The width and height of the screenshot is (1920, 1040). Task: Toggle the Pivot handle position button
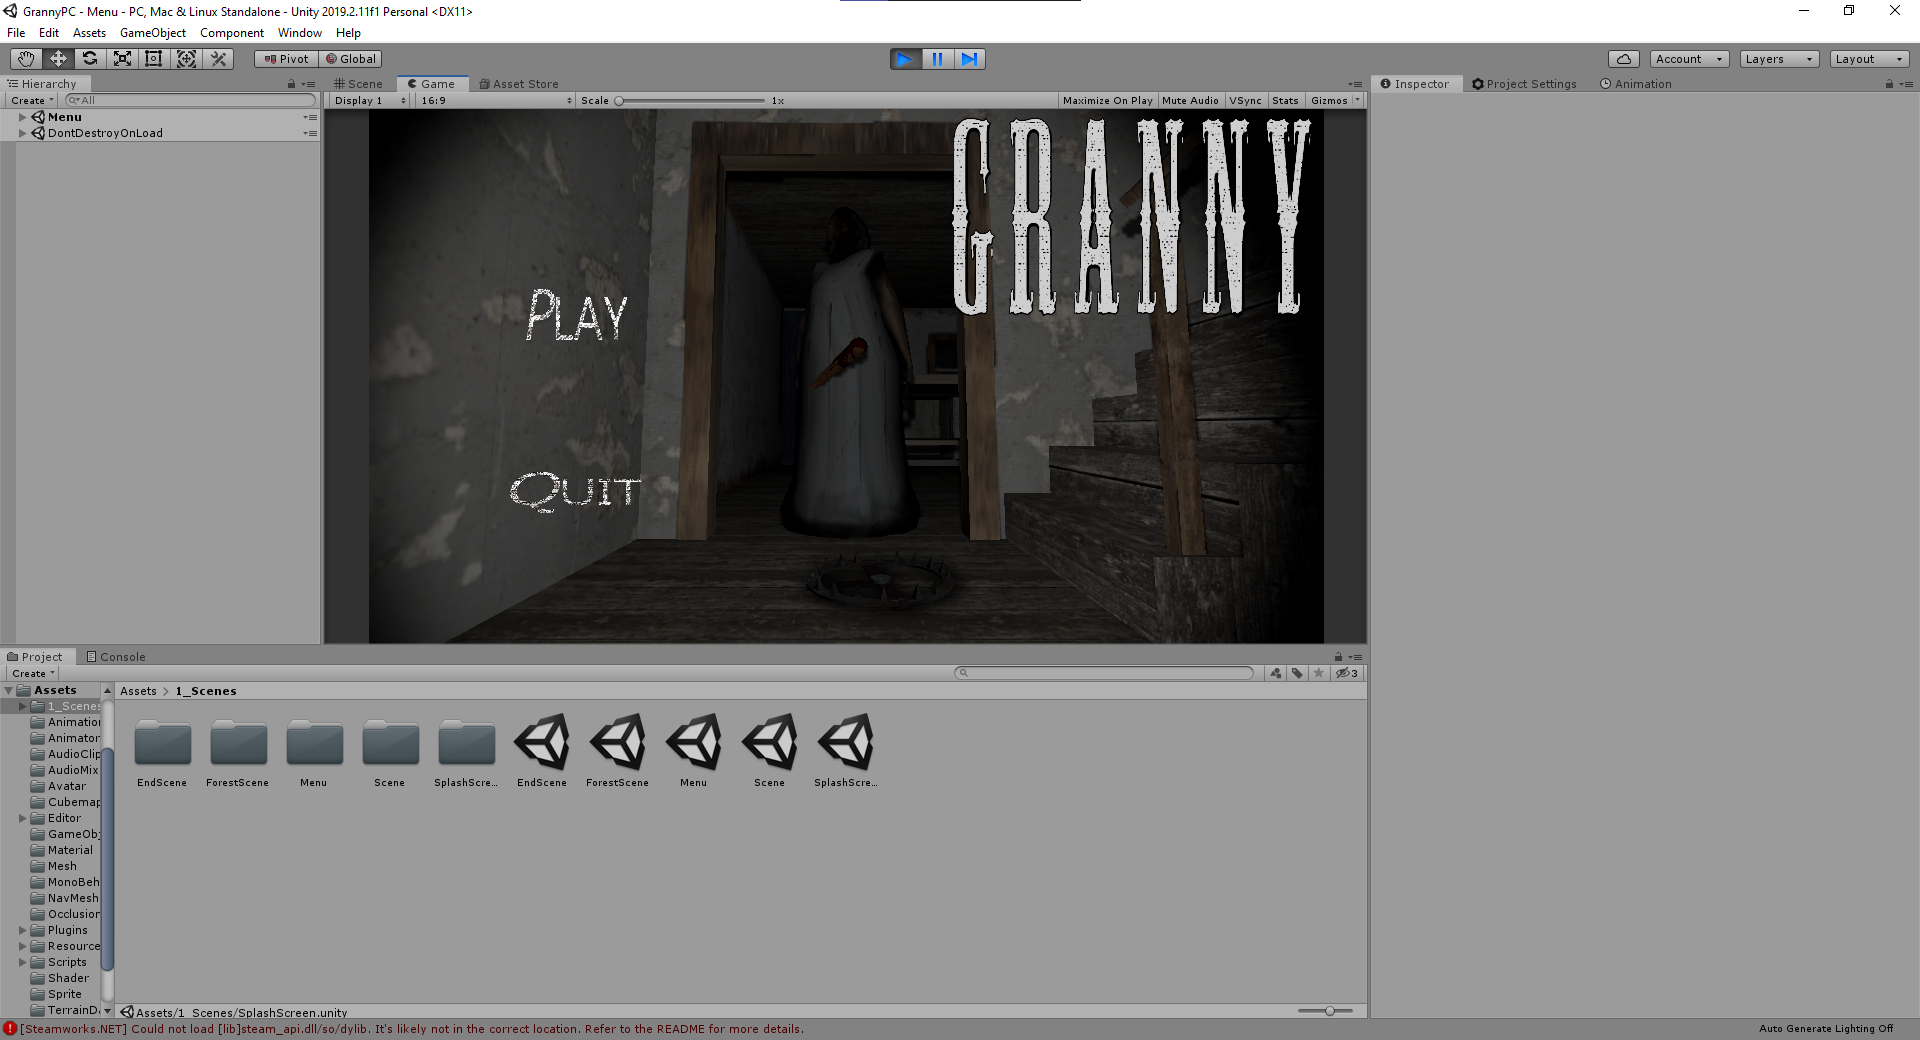coord(286,59)
